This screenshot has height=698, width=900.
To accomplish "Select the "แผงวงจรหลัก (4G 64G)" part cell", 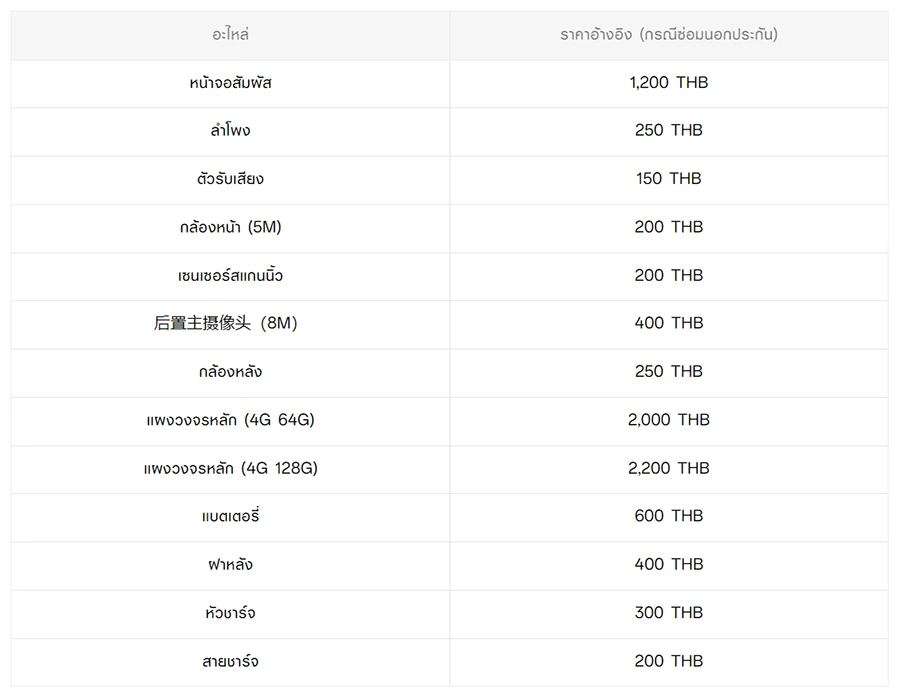I will 230,420.
